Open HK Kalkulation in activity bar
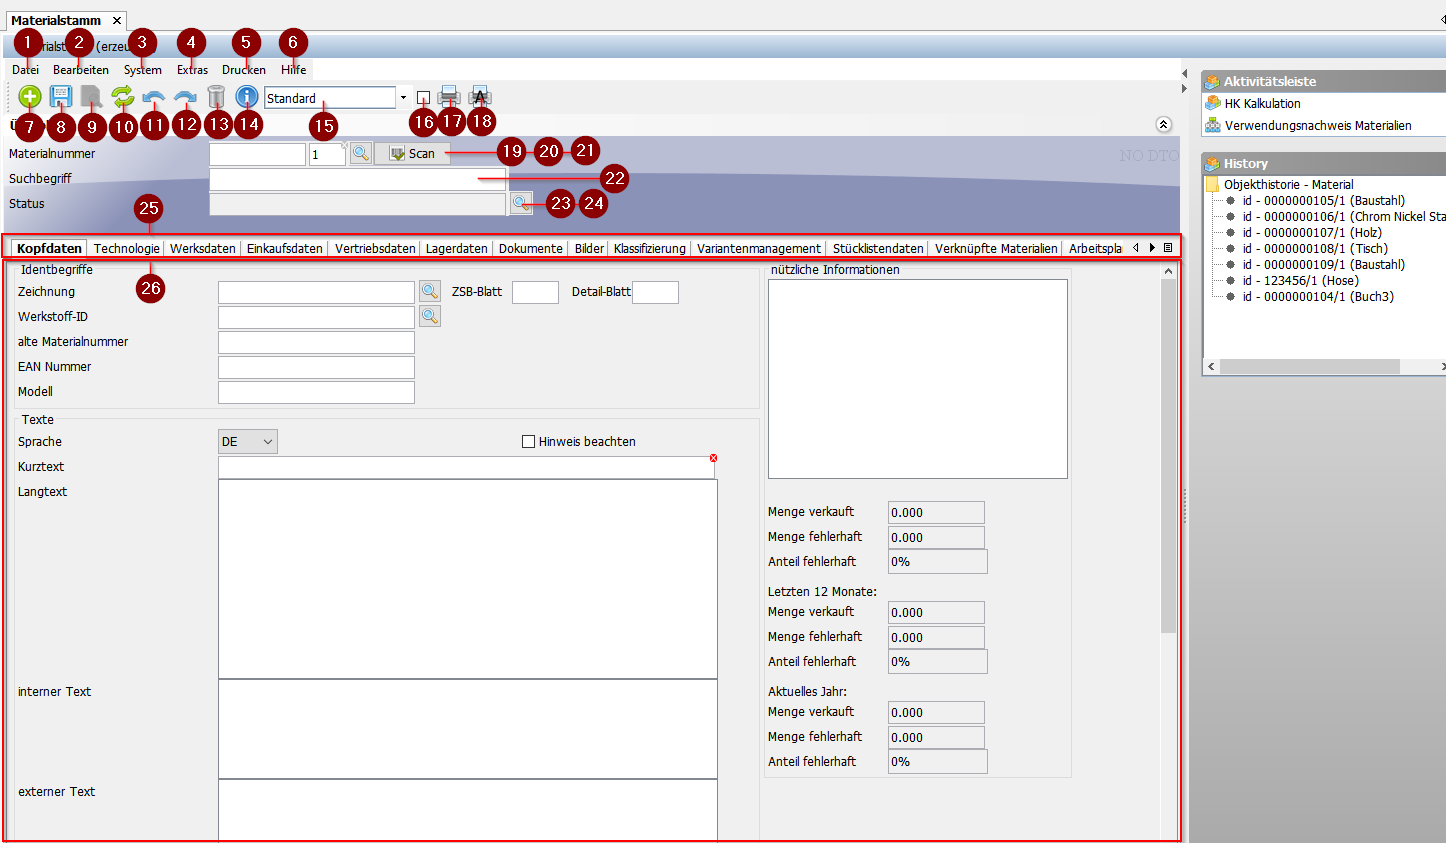1446x843 pixels. (x=1262, y=103)
